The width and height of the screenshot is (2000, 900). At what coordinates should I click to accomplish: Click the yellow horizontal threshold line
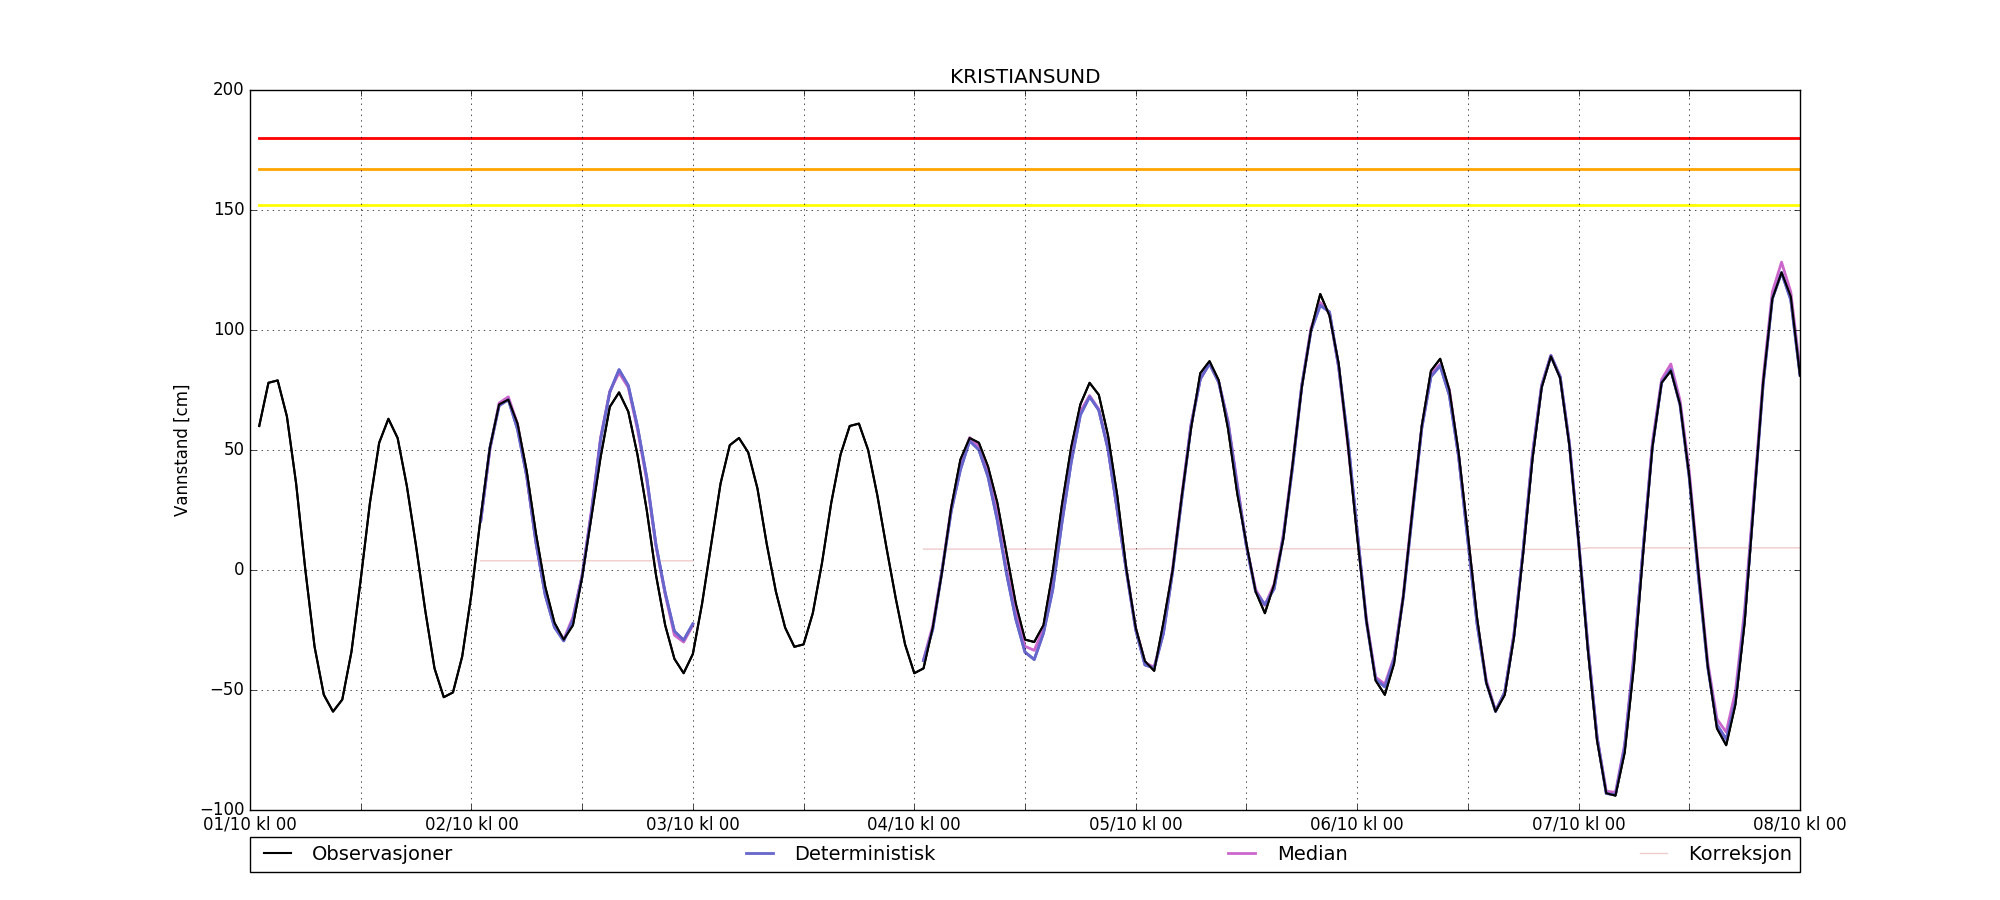pyautogui.click(x=1029, y=206)
